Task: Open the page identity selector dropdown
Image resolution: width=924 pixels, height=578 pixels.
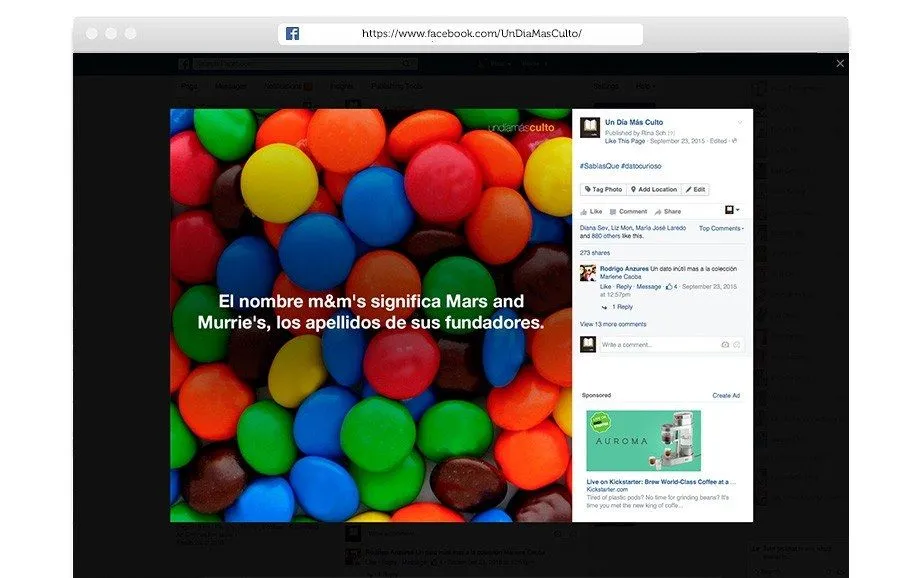Action: (x=731, y=210)
